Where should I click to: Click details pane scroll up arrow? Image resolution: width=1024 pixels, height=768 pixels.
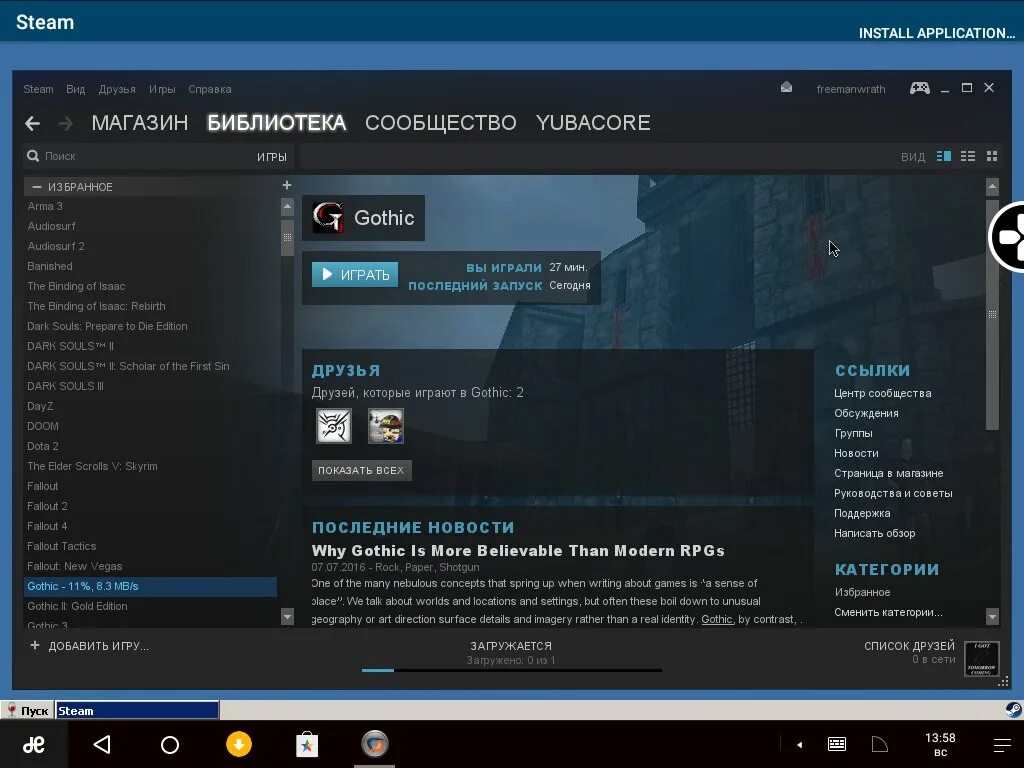coord(992,187)
